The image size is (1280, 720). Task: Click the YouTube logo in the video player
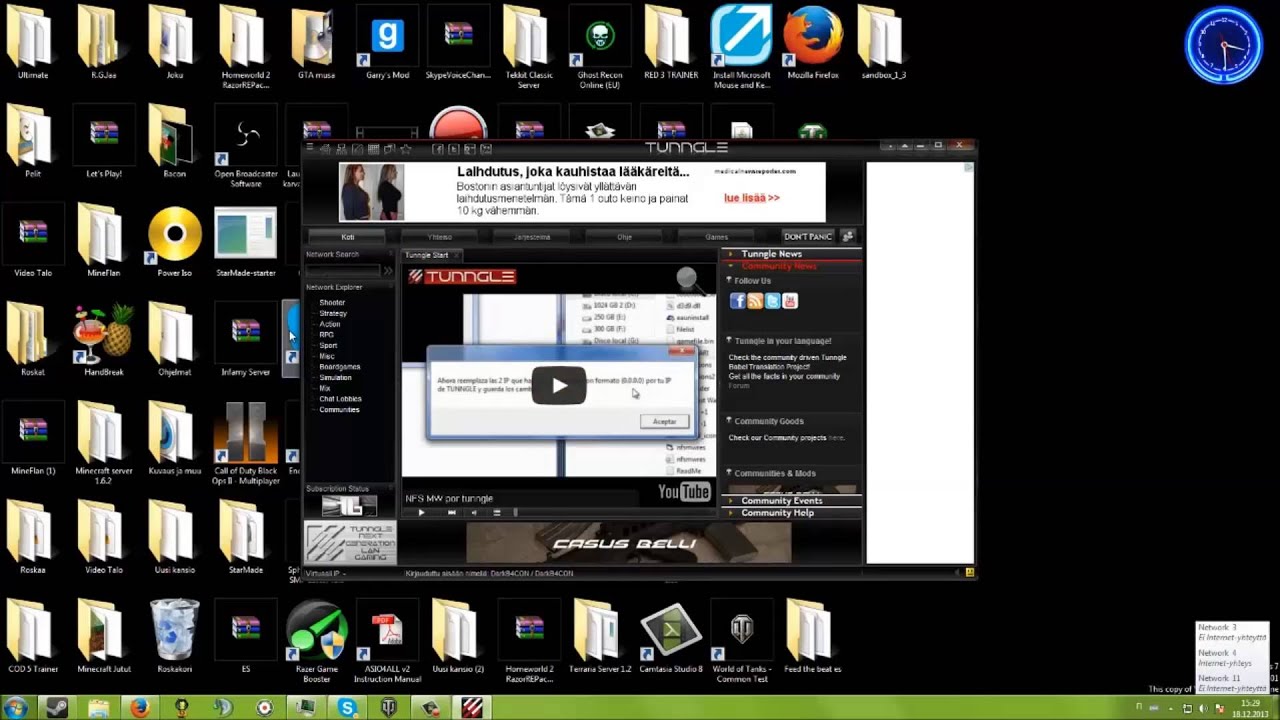[684, 491]
